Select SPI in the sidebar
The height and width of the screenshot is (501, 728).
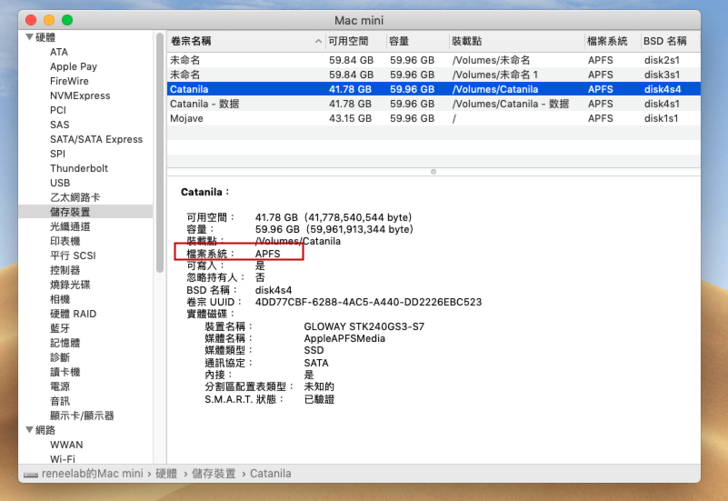coord(58,154)
